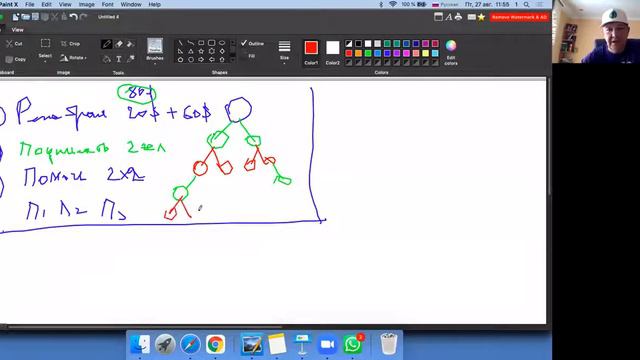This screenshot has width=640, height=360.
Task: Click the Spotlight search icon in menu bar
Action: (527, 4)
